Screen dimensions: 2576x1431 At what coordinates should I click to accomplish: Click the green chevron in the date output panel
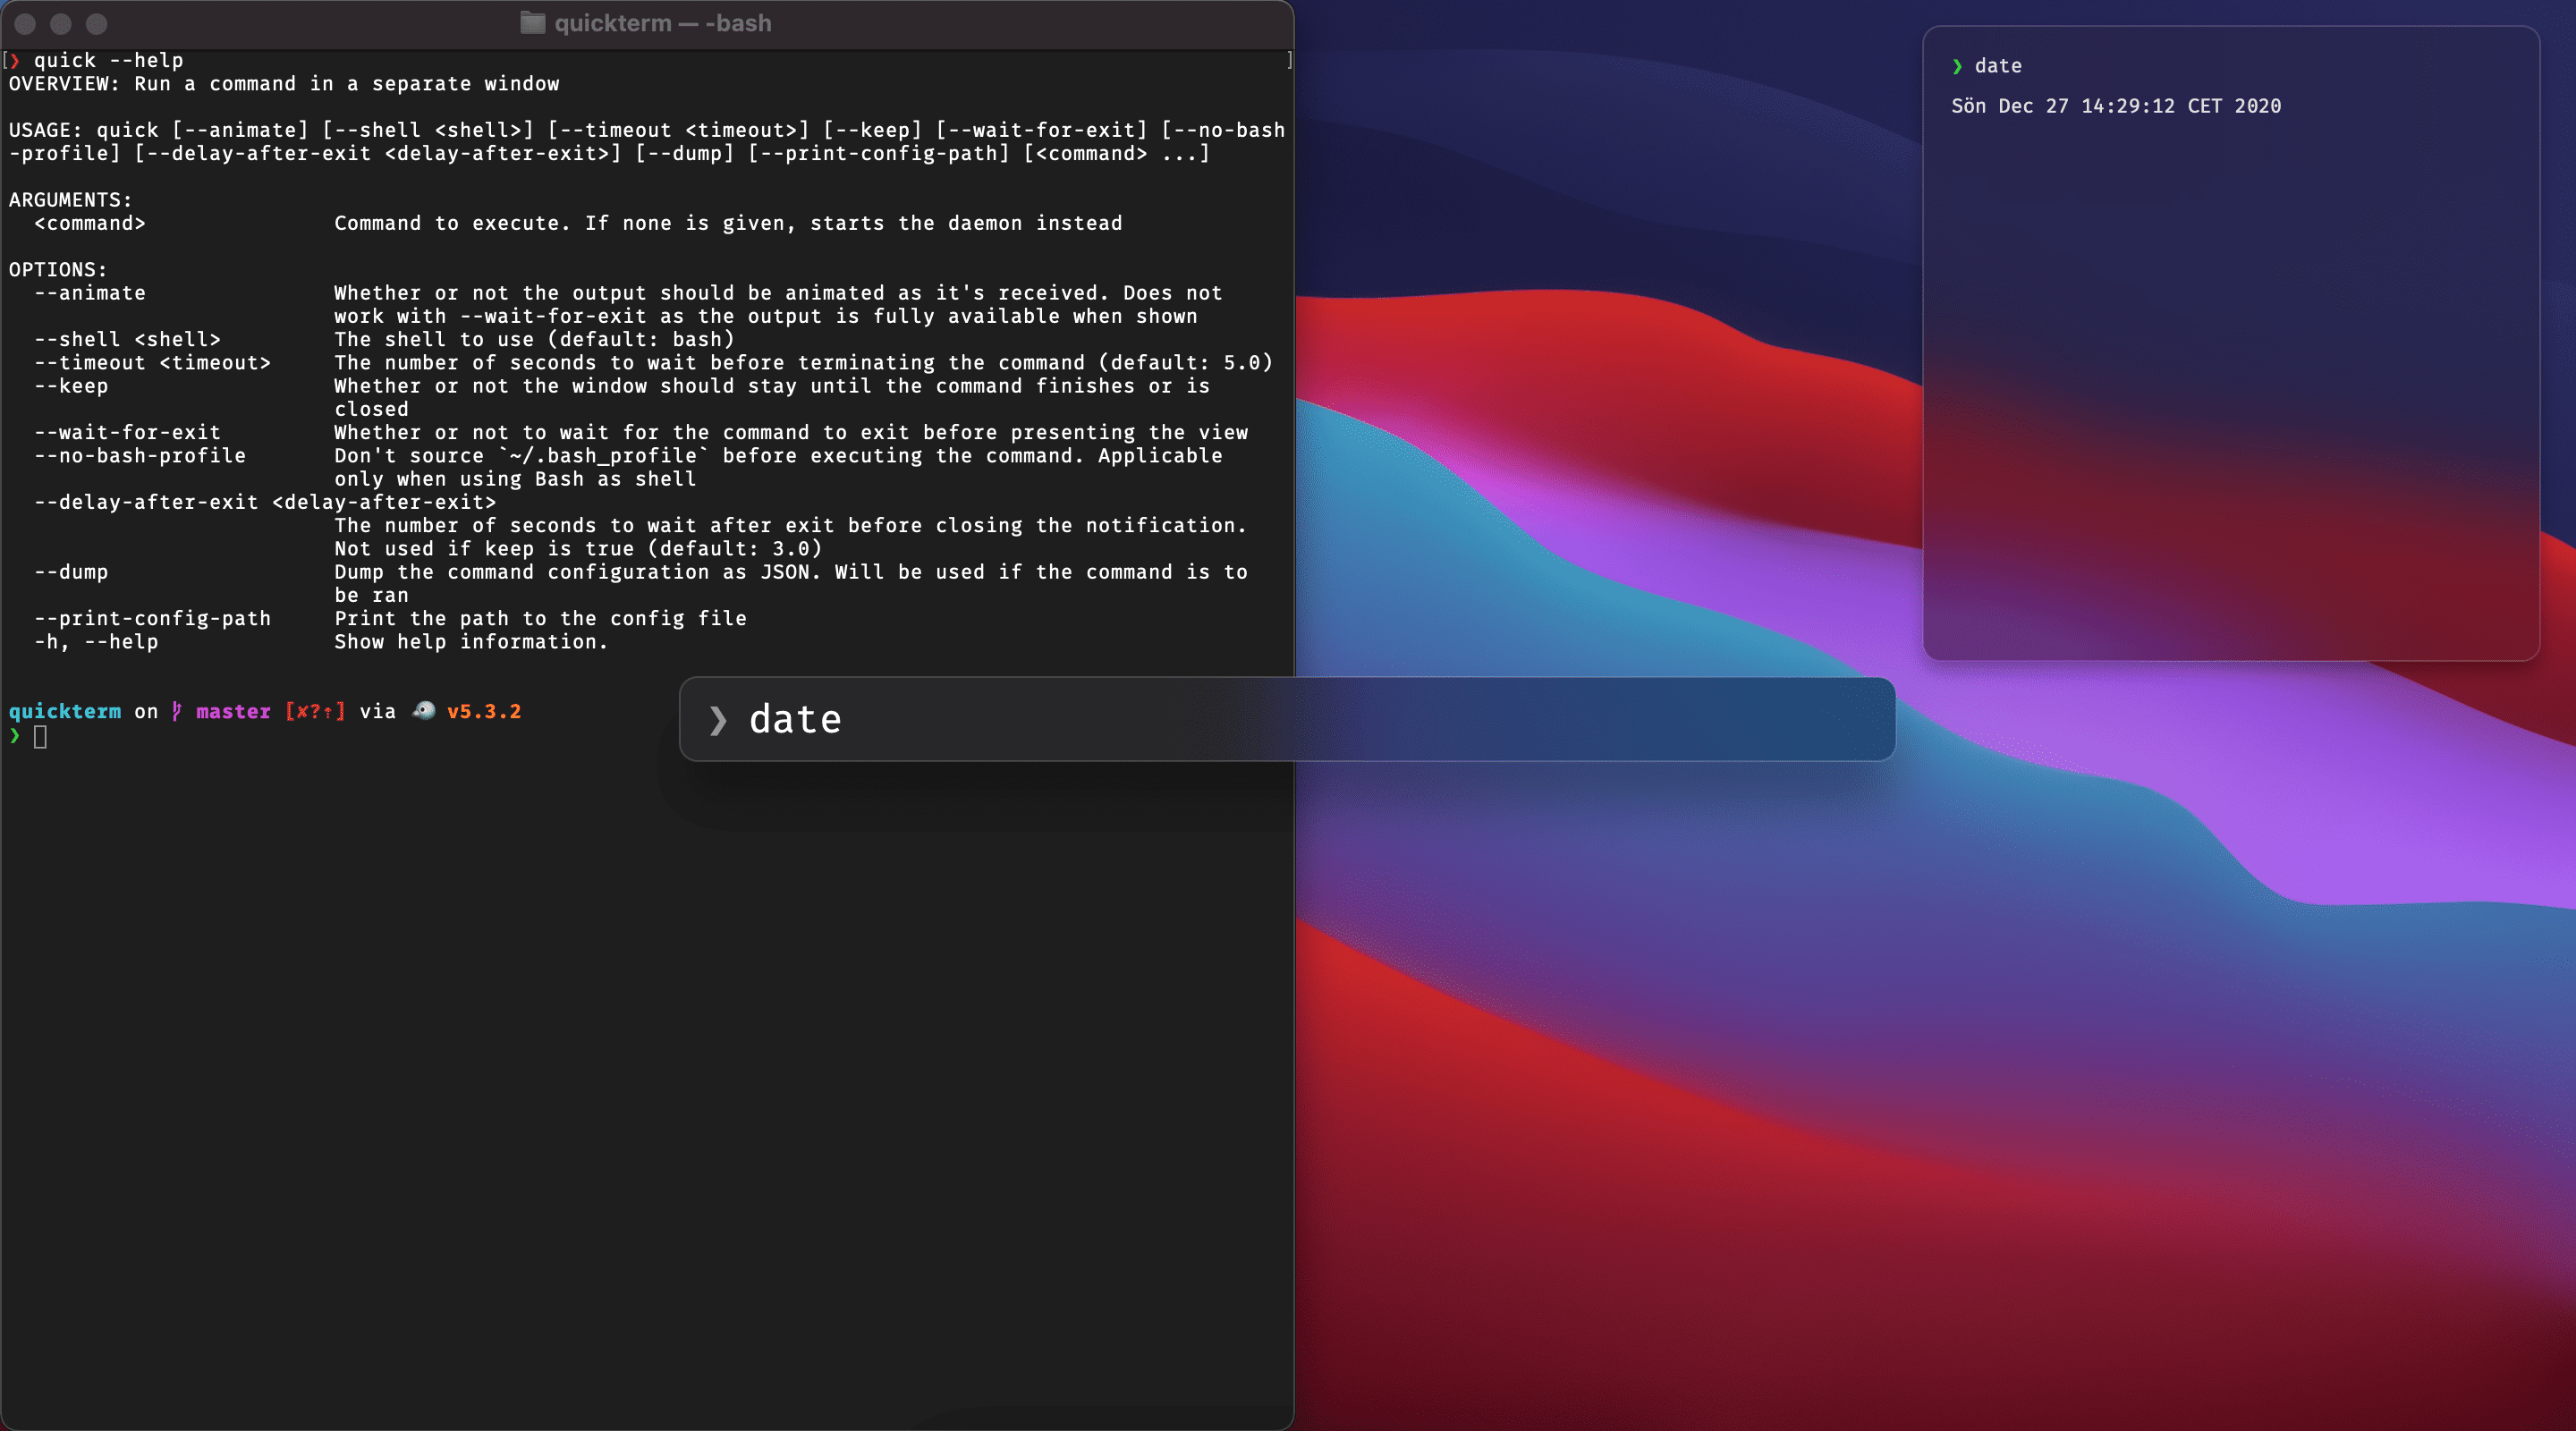pyautogui.click(x=1957, y=66)
